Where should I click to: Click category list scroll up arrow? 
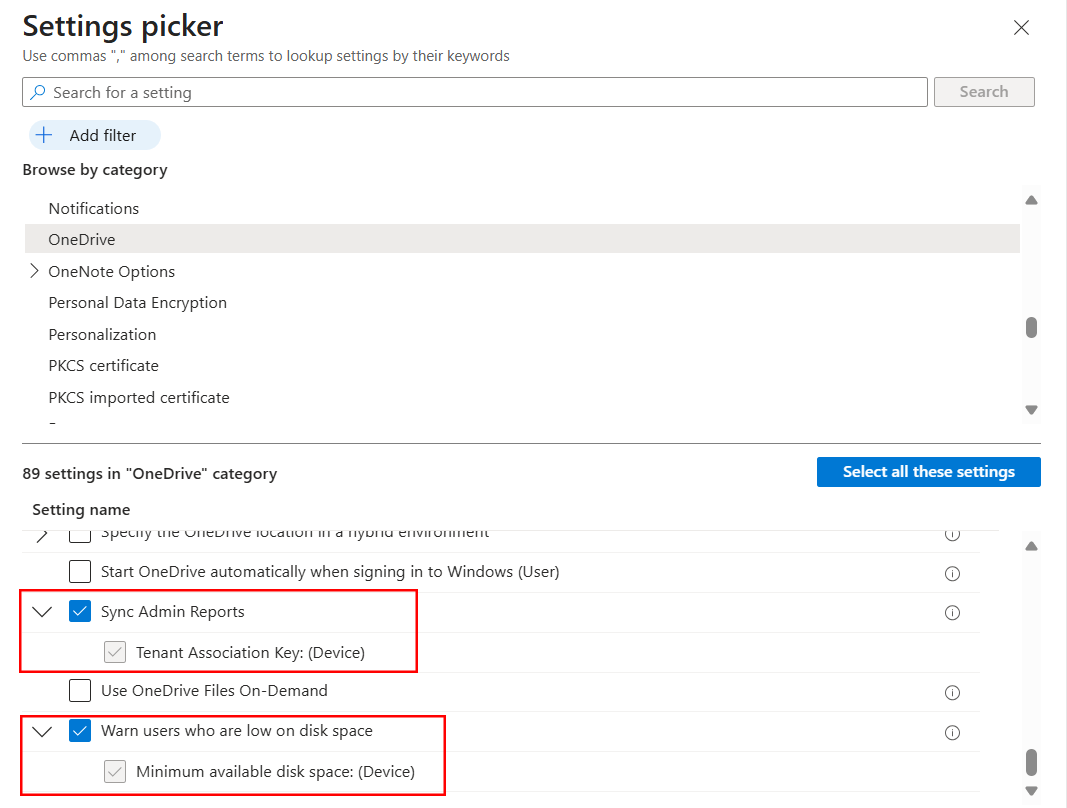(x=1032, y=200)
